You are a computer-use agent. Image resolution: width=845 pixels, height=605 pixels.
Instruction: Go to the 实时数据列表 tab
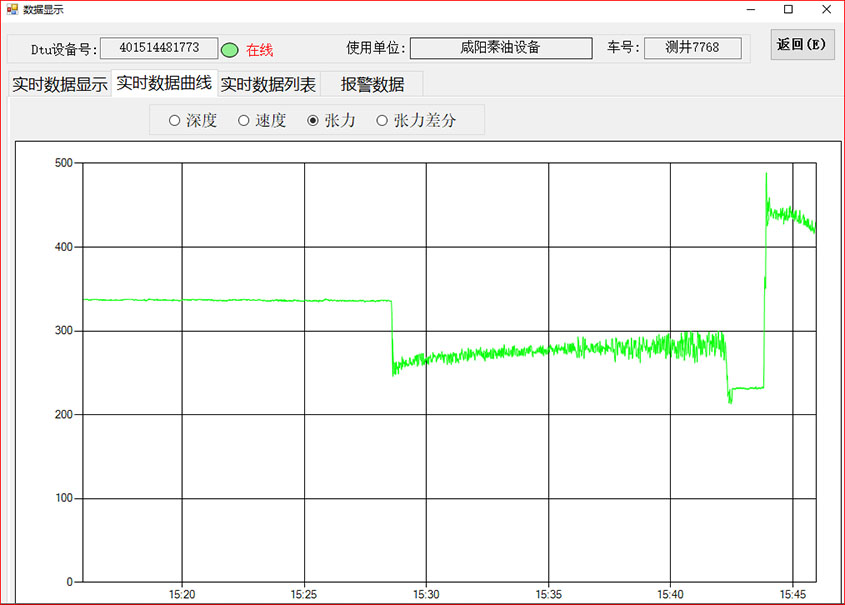268,85
